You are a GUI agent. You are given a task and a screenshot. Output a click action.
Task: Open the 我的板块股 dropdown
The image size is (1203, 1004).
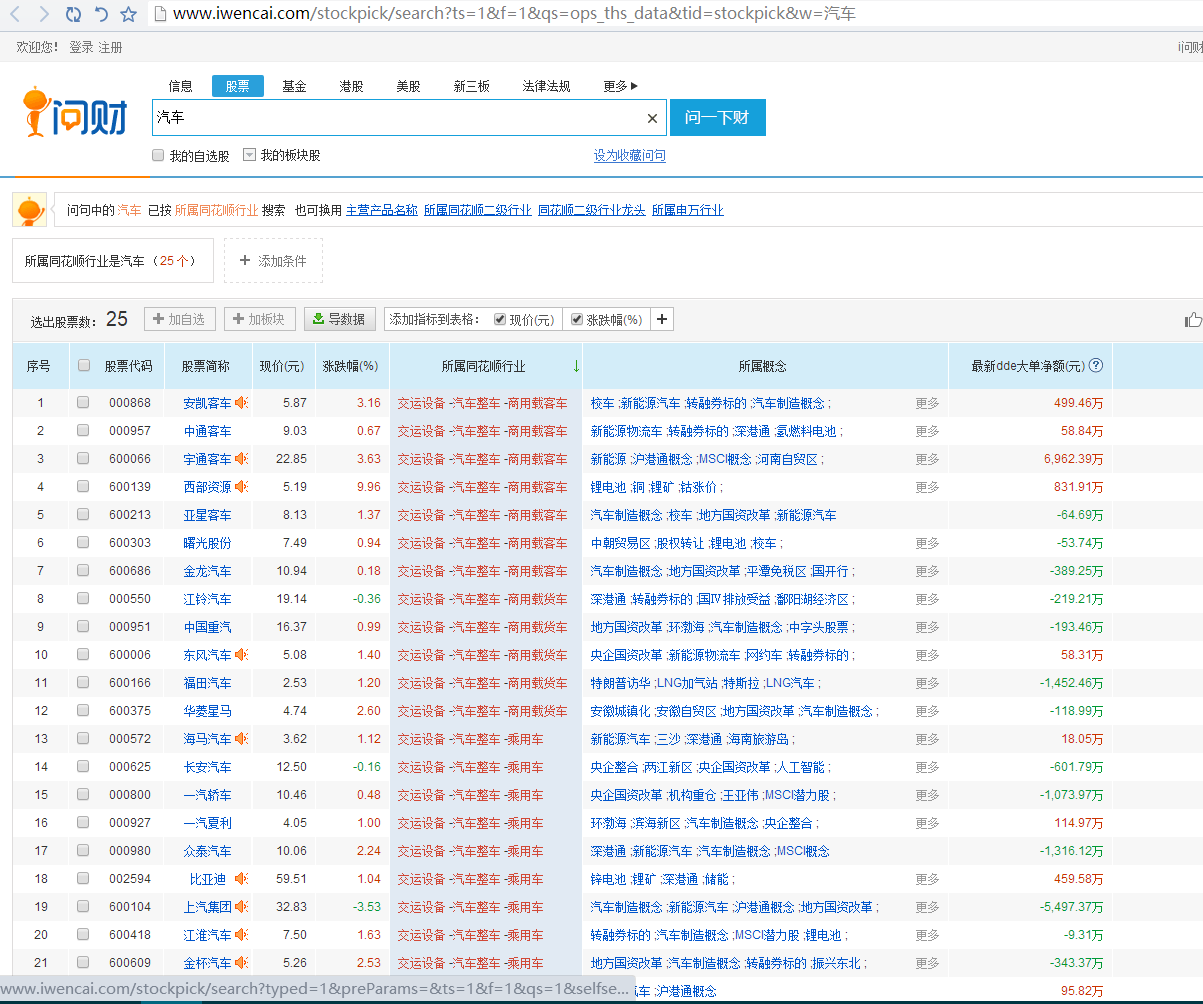coord(250,155)
